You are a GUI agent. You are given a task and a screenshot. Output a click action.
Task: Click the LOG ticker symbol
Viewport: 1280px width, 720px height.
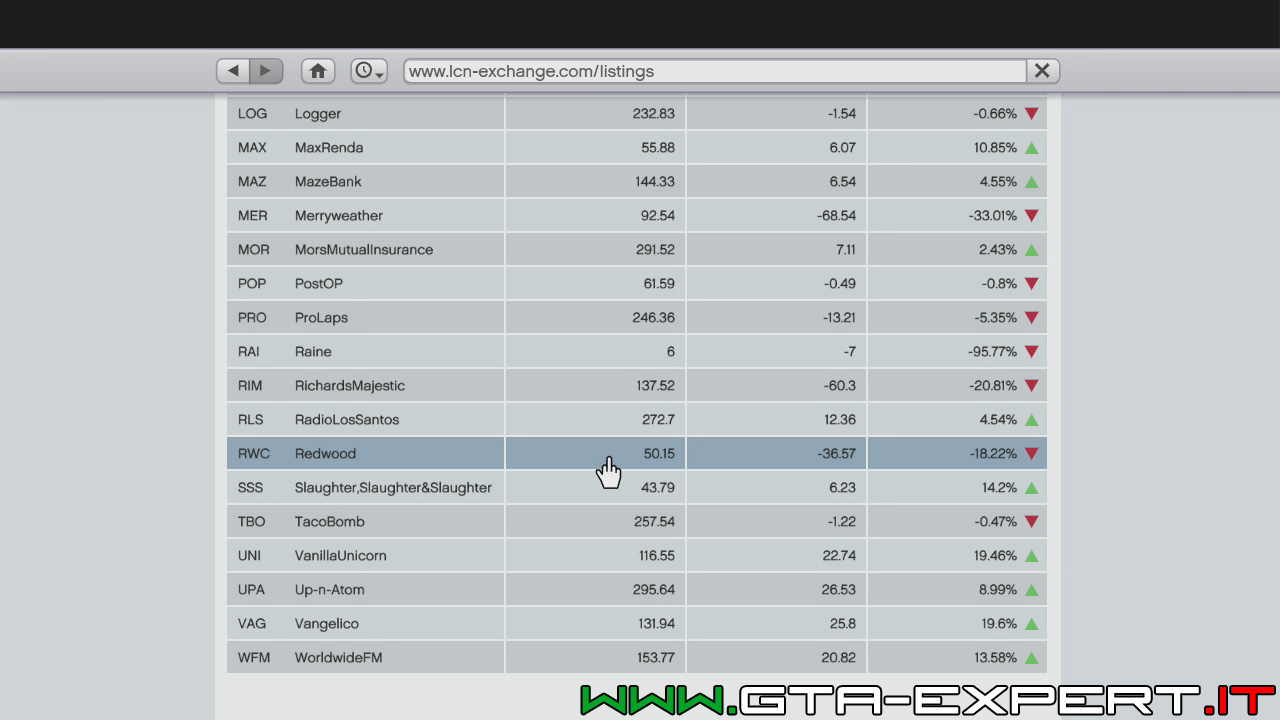click(252, 114)
